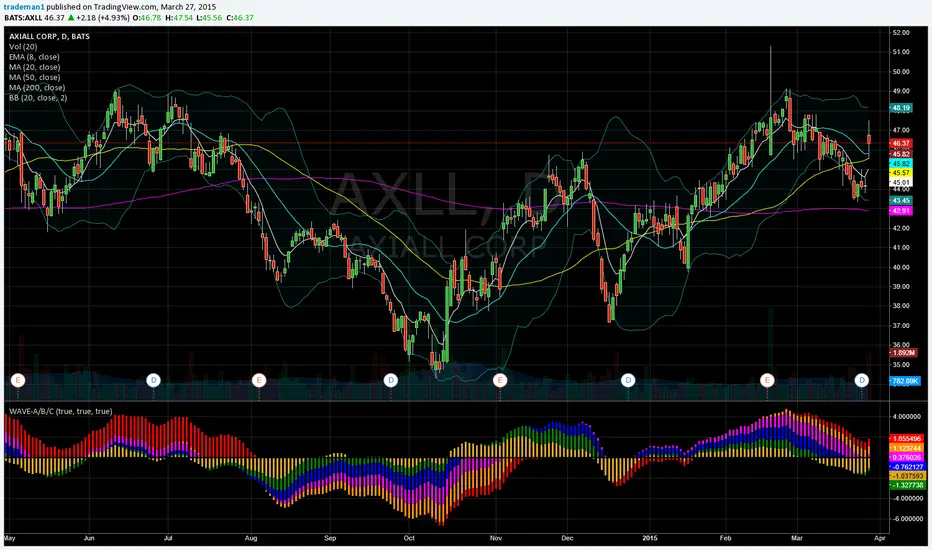932x550 pixels.
Task: Click the O:46.78 open value
Action: pyautogui.click(x=147, y=18)
